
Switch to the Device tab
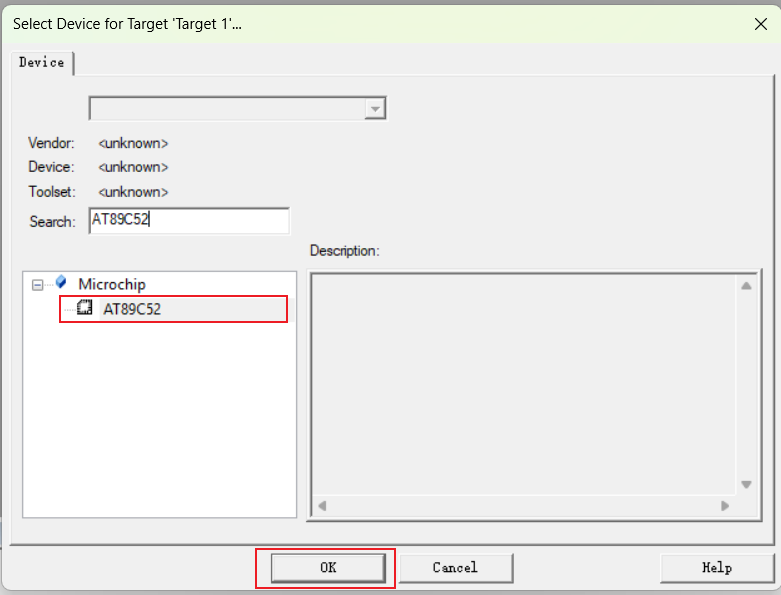[42, 63]
